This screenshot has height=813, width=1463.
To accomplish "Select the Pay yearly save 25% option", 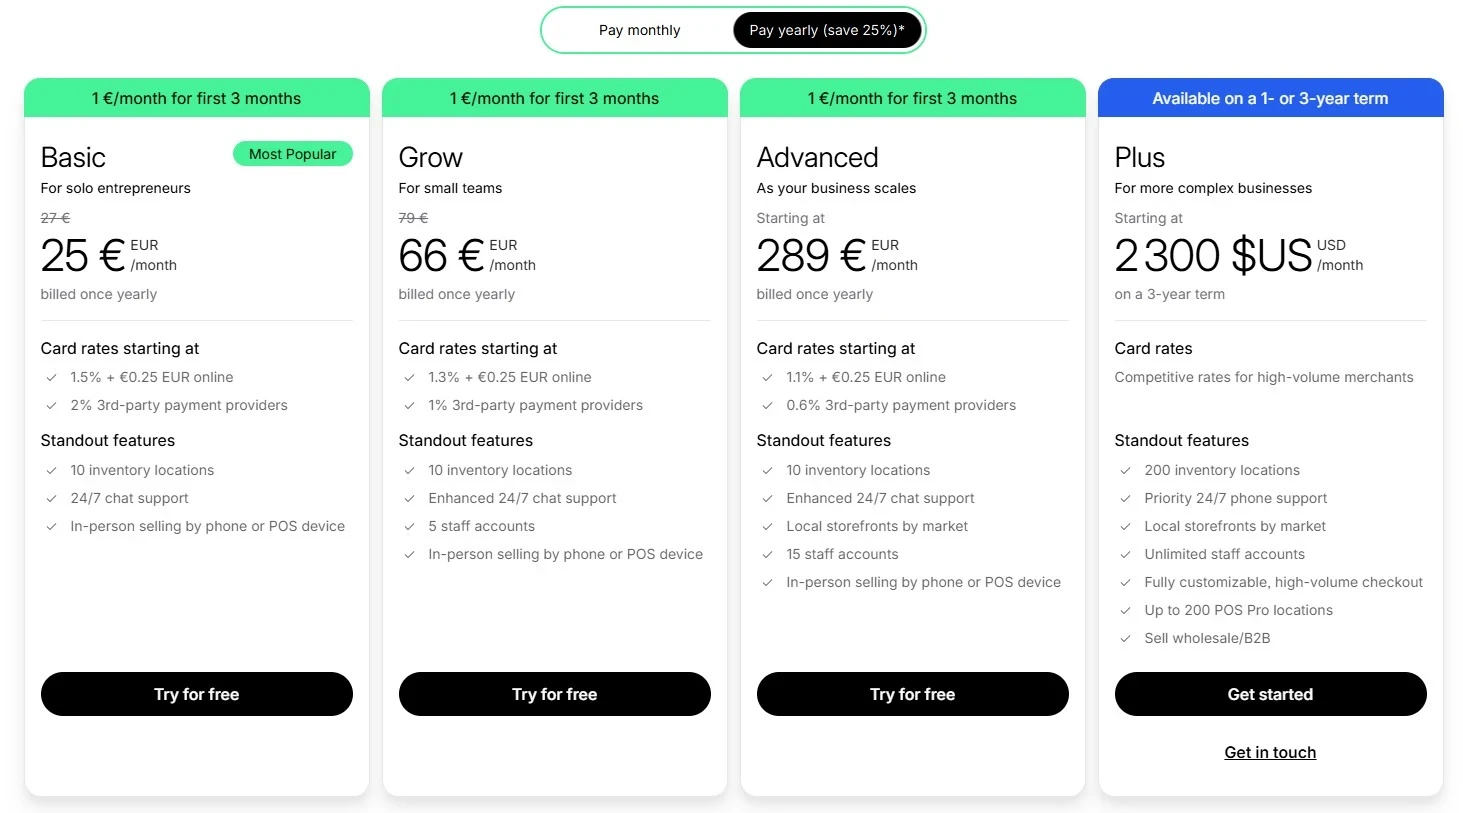I will (826, 30).
